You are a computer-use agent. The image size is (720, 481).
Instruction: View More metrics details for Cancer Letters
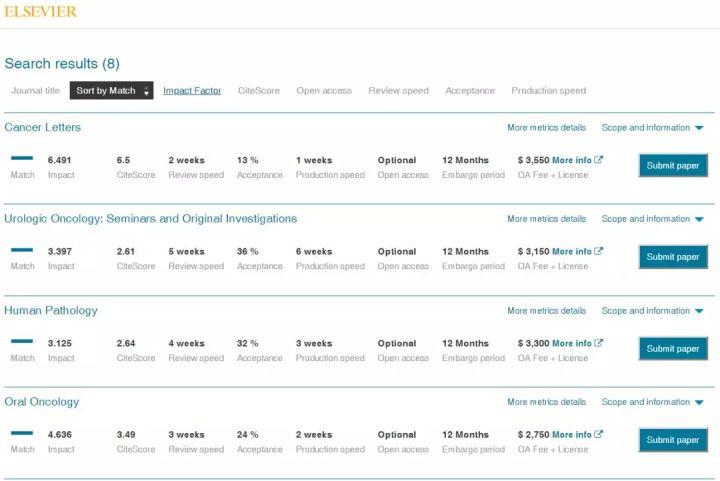(546, 128)
